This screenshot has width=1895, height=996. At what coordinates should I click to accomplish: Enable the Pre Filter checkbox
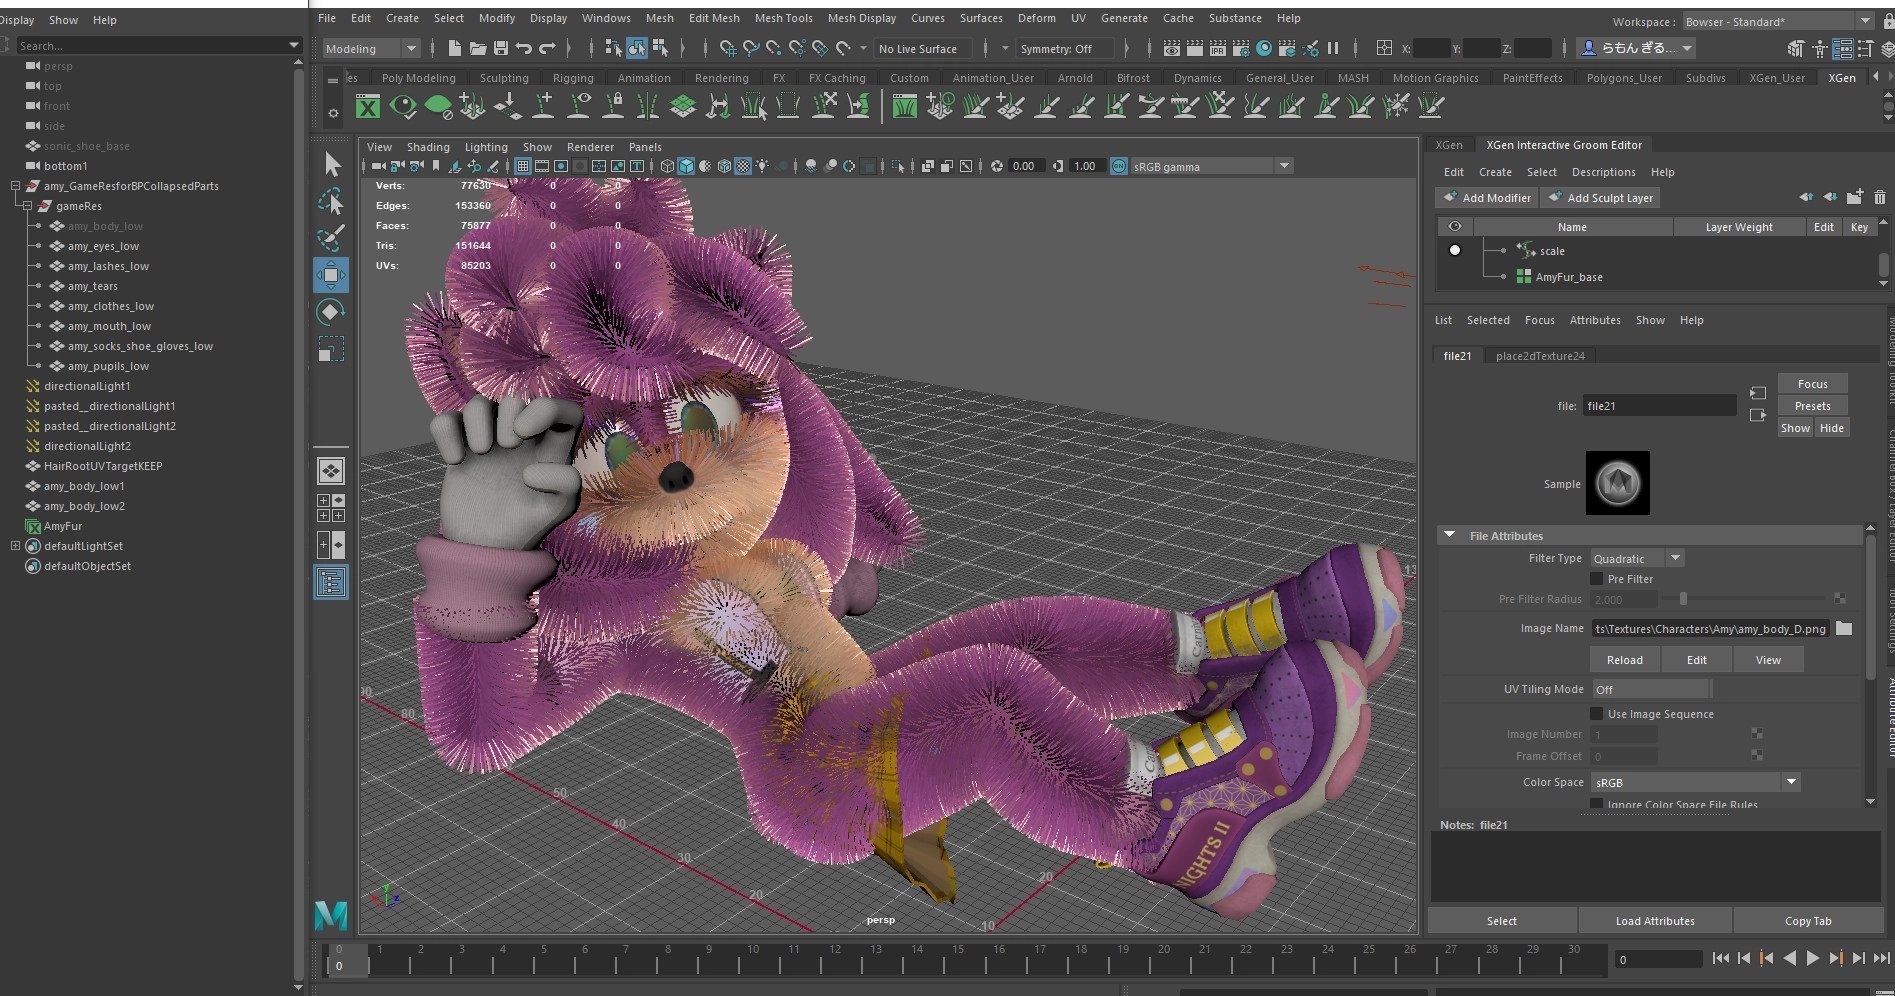click(x=1597, y=579)
